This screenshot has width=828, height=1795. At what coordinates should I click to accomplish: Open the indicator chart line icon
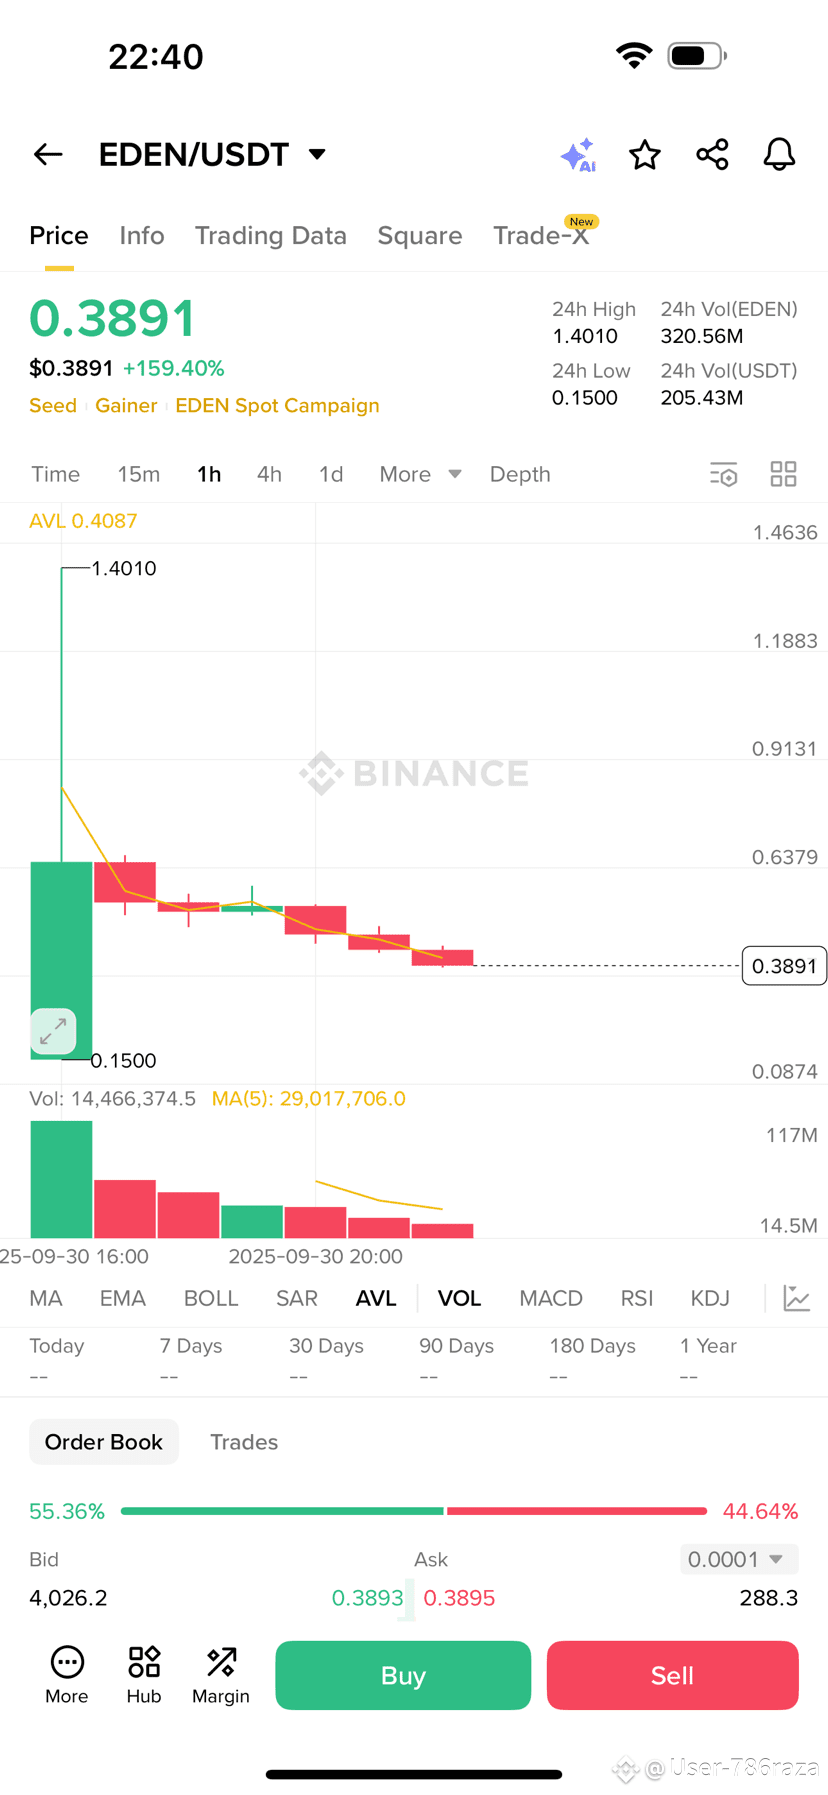(x=797, y=1298)
